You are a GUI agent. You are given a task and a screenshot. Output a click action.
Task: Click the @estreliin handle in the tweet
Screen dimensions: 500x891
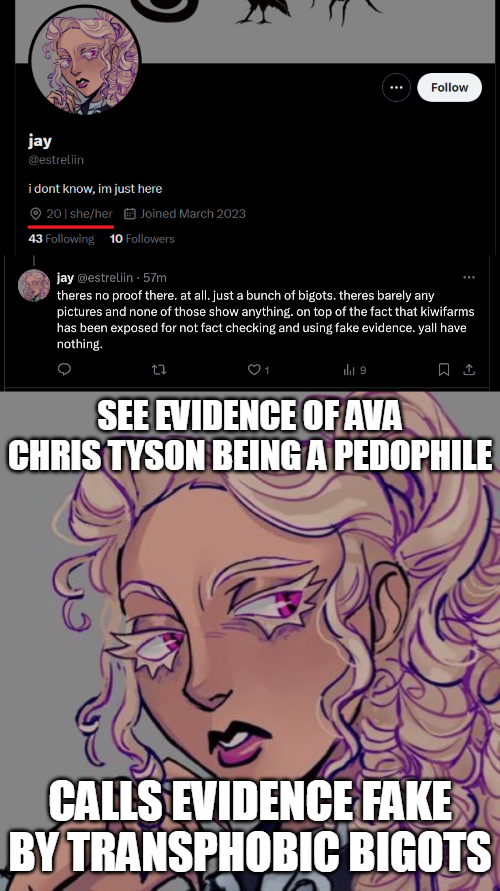pyautogui.click(x=105, y=277)
